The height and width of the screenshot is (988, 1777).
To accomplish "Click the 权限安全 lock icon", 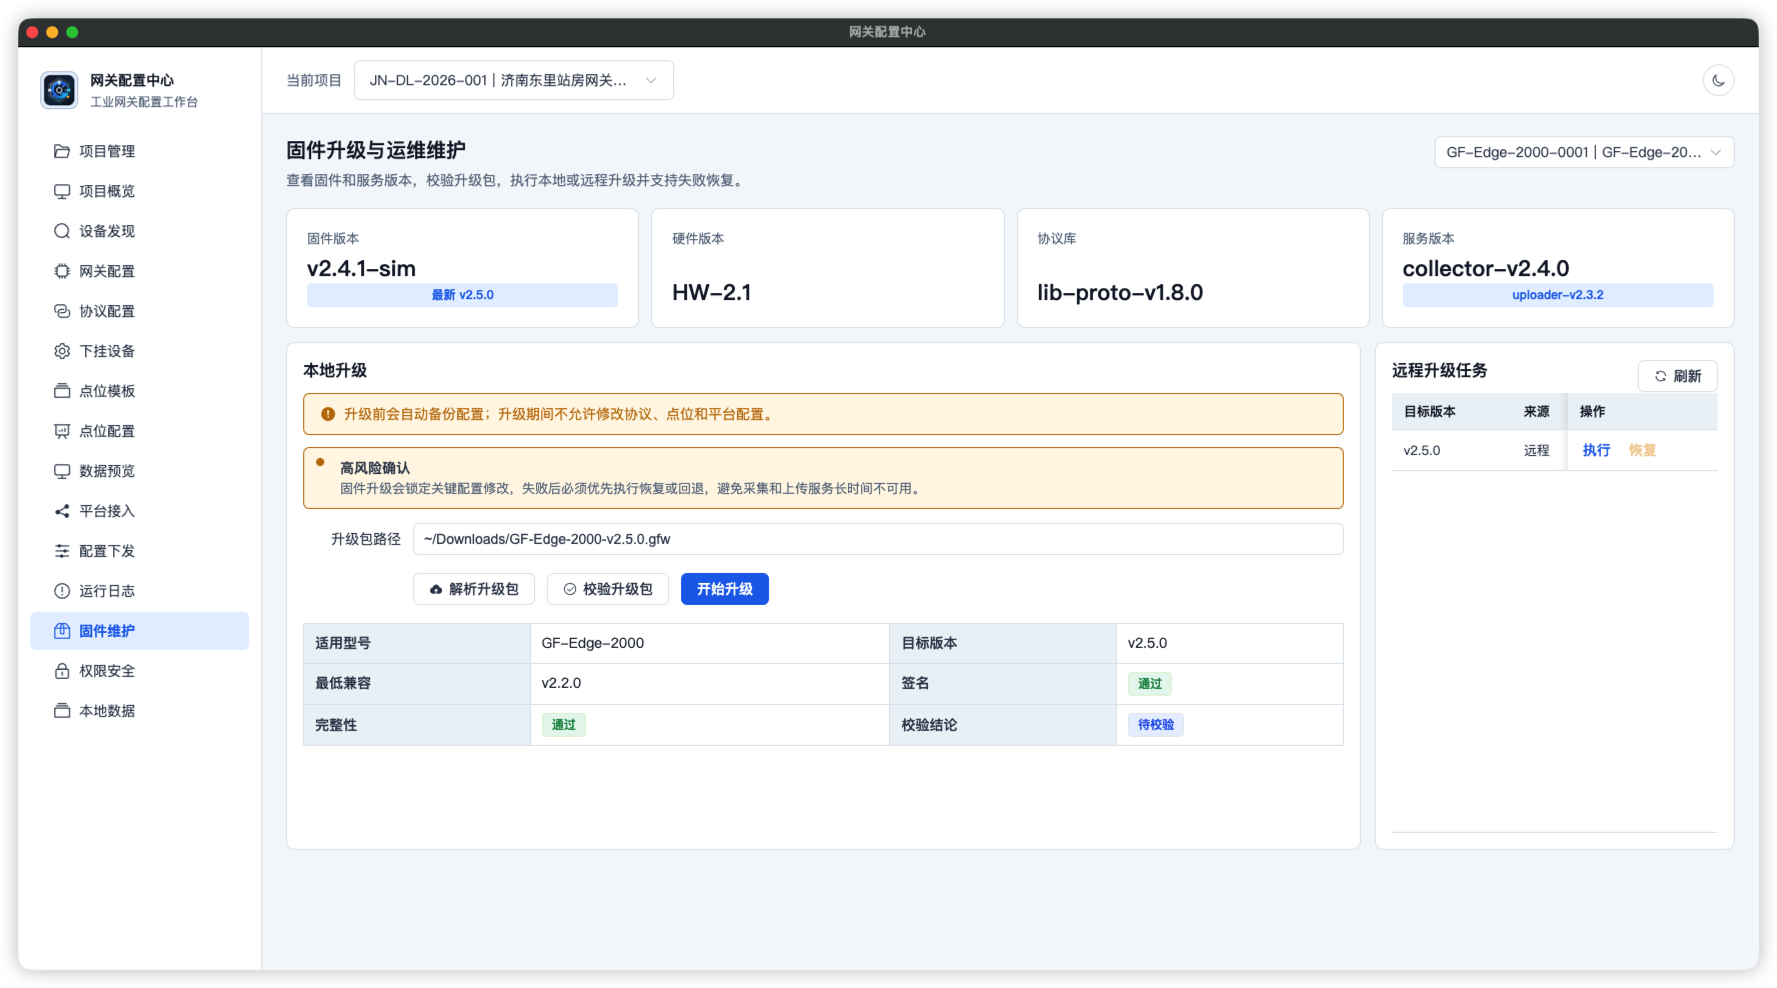I will [62, 671].
